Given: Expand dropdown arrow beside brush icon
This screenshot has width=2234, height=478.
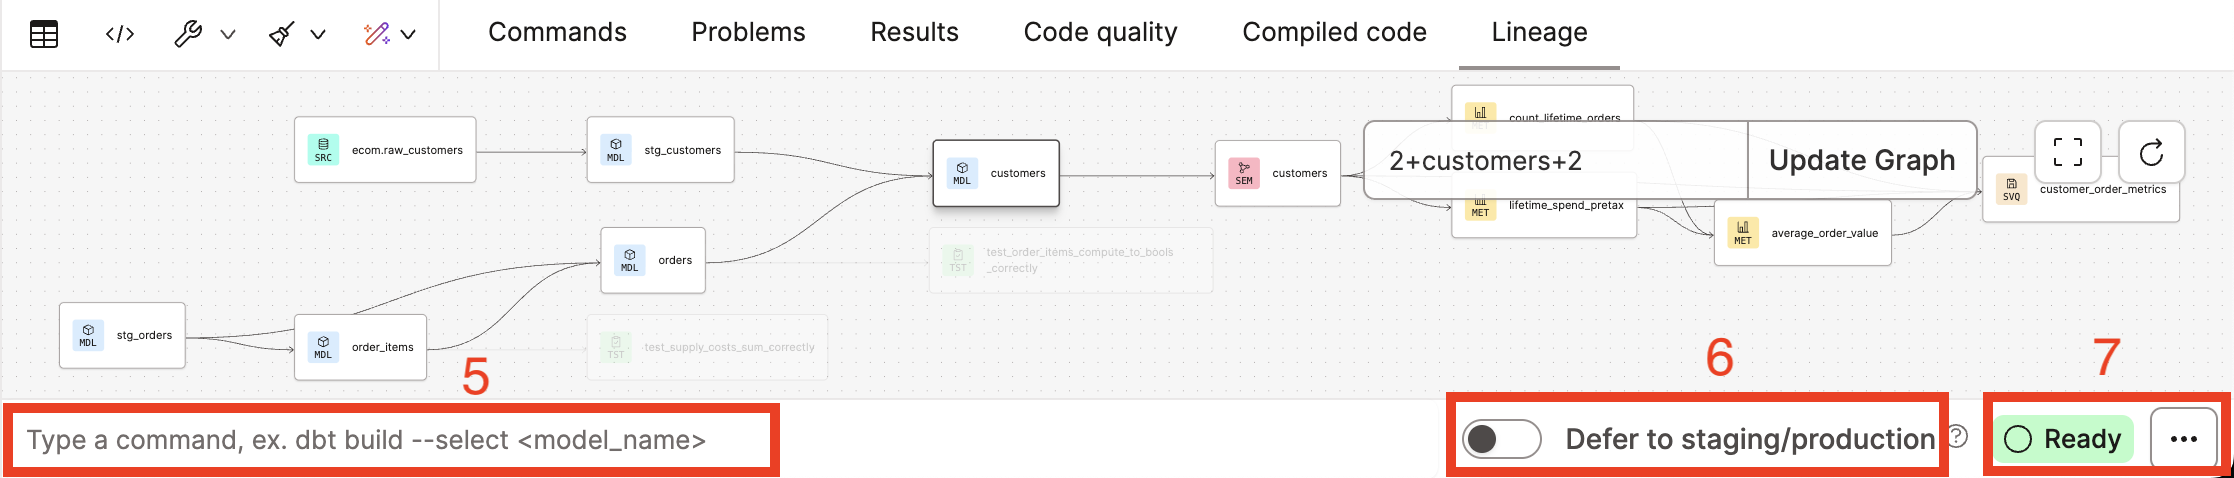Looking at the screenshot, I should coord(318,35).
